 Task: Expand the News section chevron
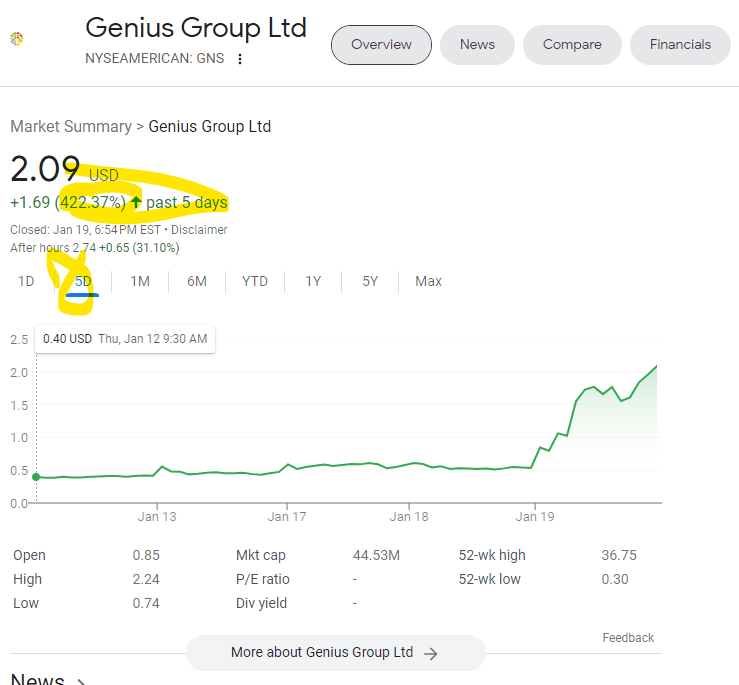pos(82,681)
